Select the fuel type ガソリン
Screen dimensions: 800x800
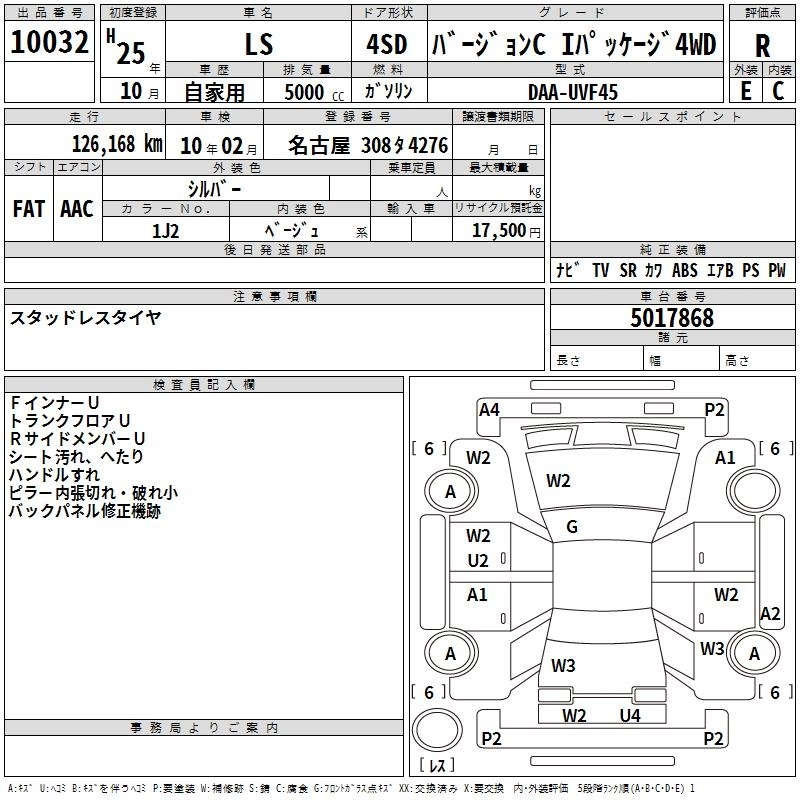(x=388, y=91)
